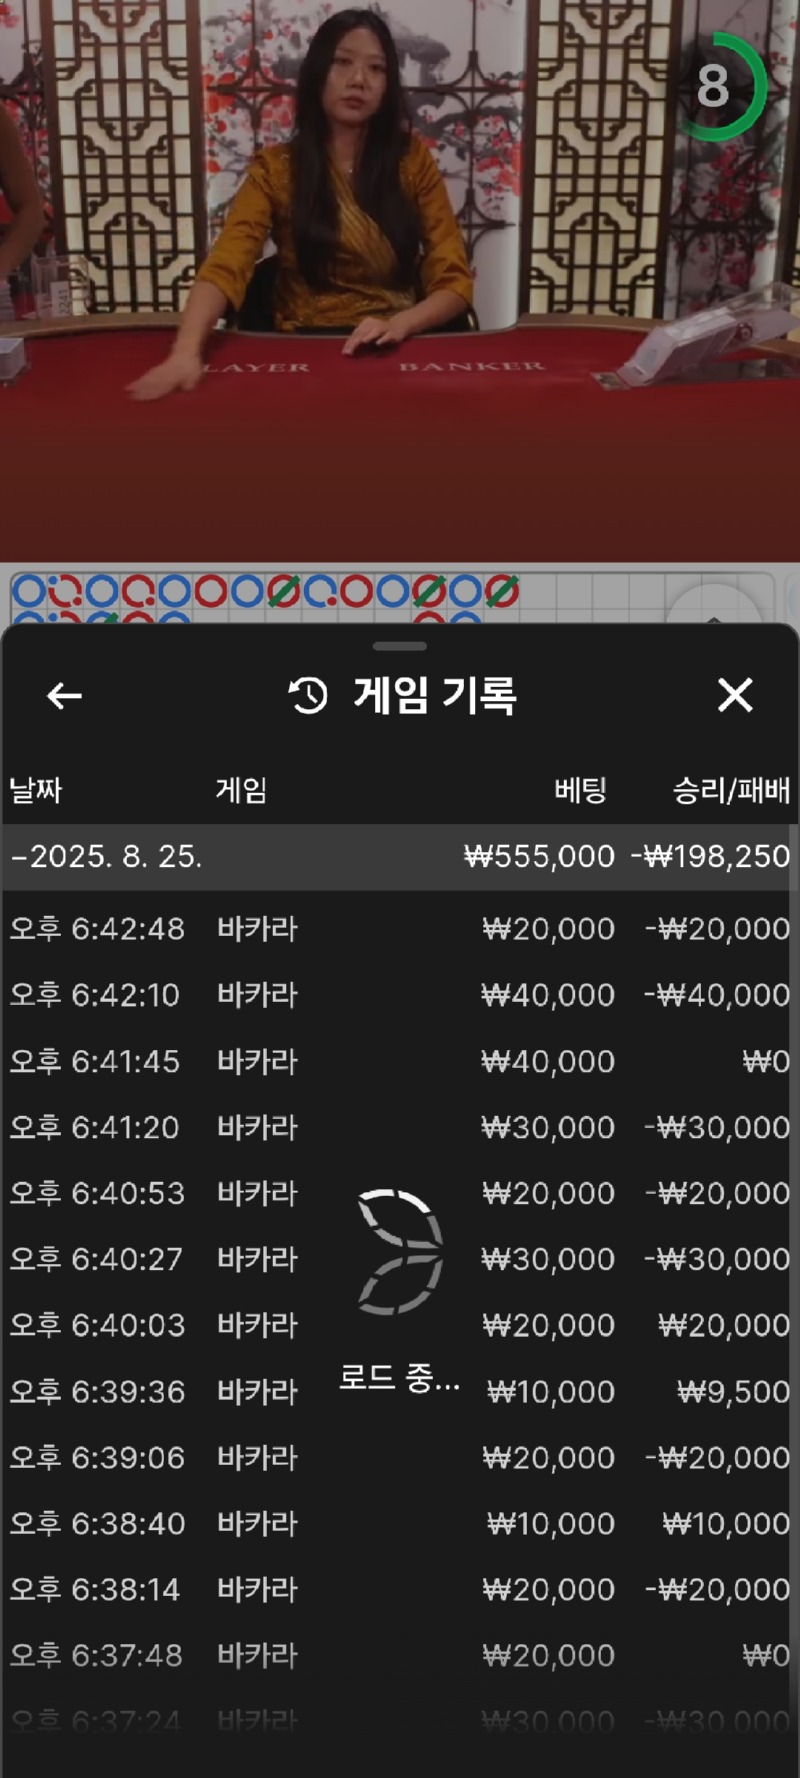
Task: Click the 날짜 column header
Action: tap(36, 790)
